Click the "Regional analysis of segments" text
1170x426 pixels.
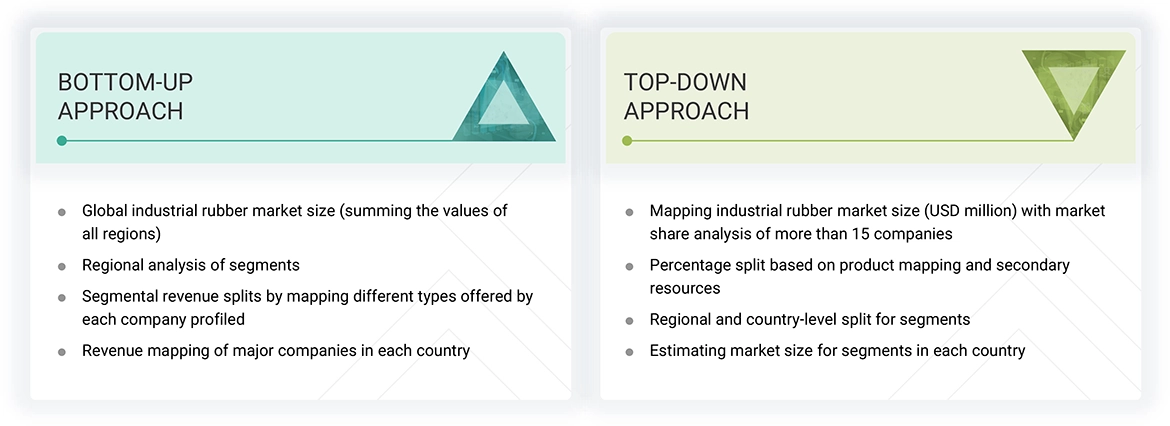tap(191, 266)
